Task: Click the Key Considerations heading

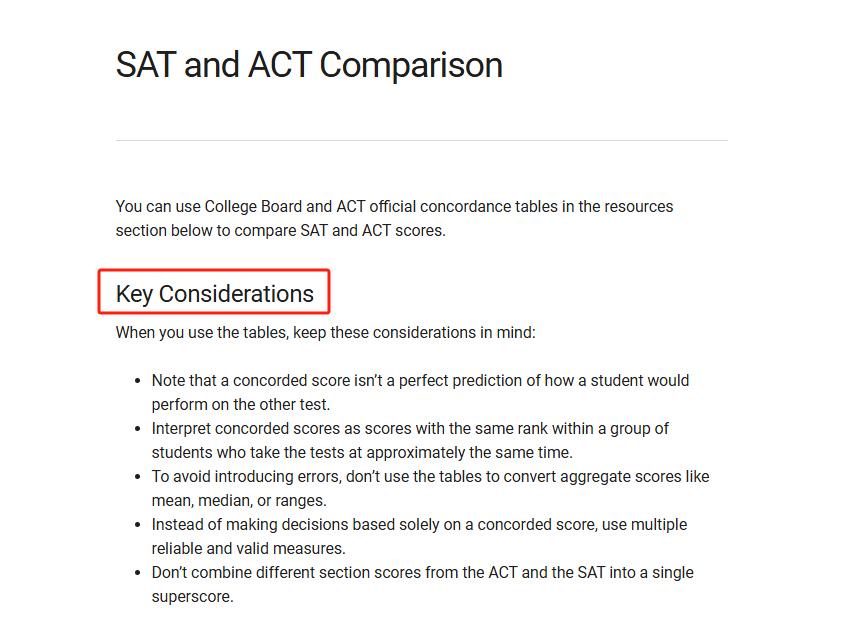Action: click(214, 294)
